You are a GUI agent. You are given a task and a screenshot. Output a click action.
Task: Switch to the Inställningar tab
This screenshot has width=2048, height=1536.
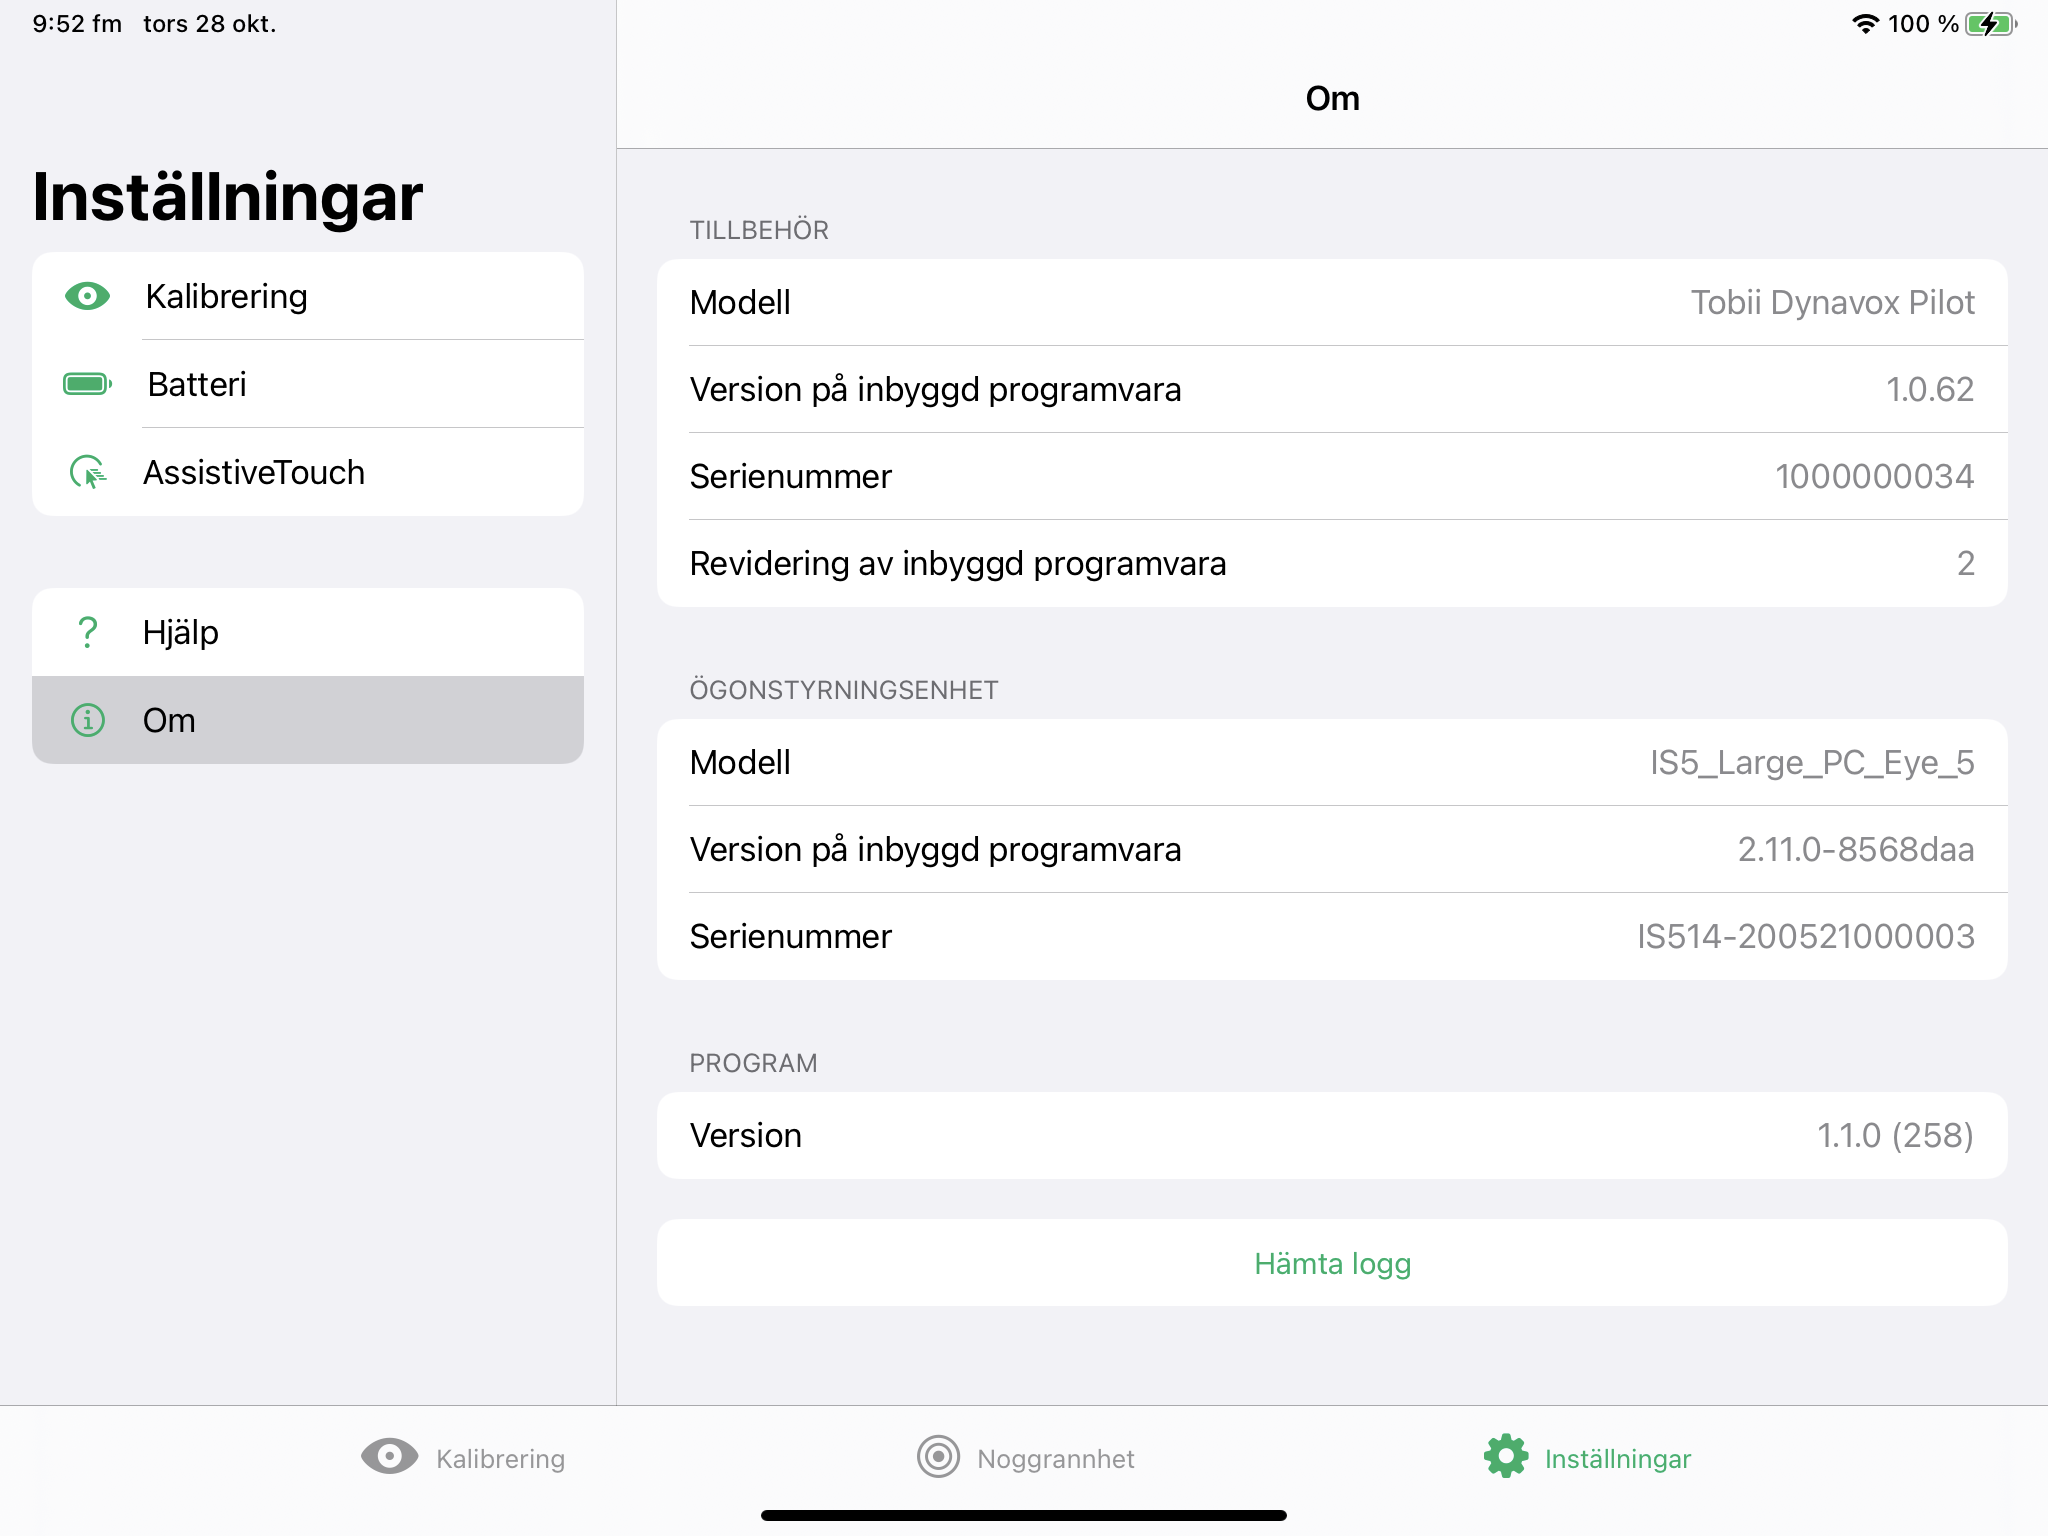tap(1617, 1459)
